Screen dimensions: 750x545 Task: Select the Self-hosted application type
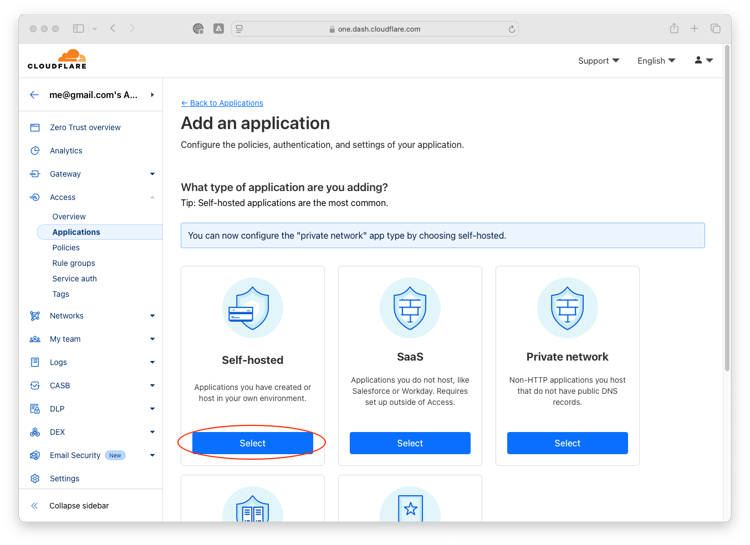253,443
